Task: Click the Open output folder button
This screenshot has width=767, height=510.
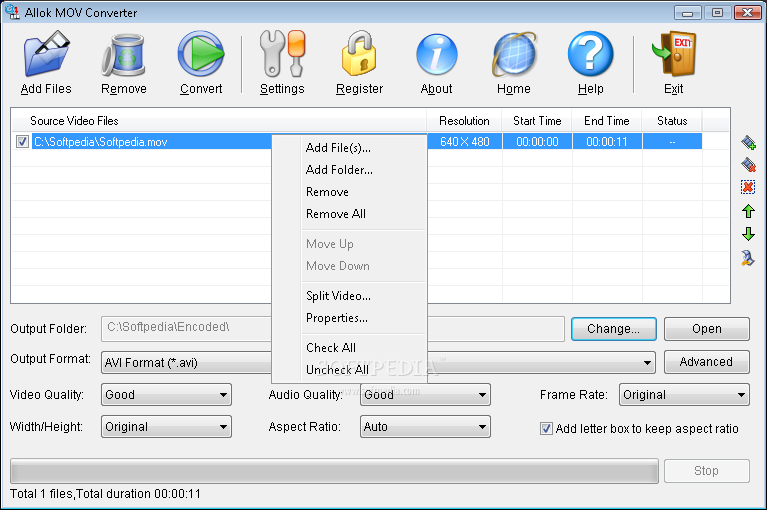Action: click(x=706, y=329)
